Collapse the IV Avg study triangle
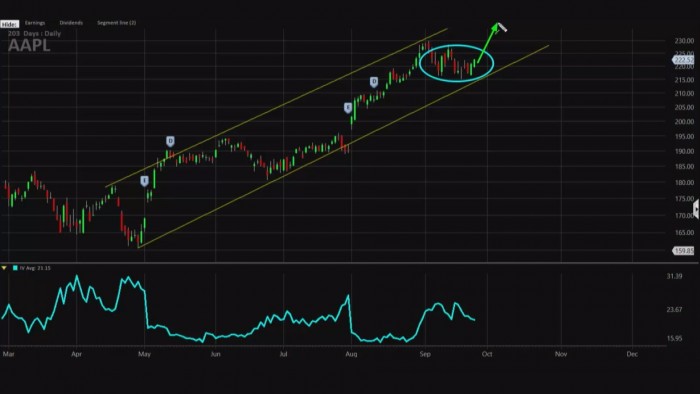Image resolution: width=700 pixels, height=394 pixels. click(4, 268)
